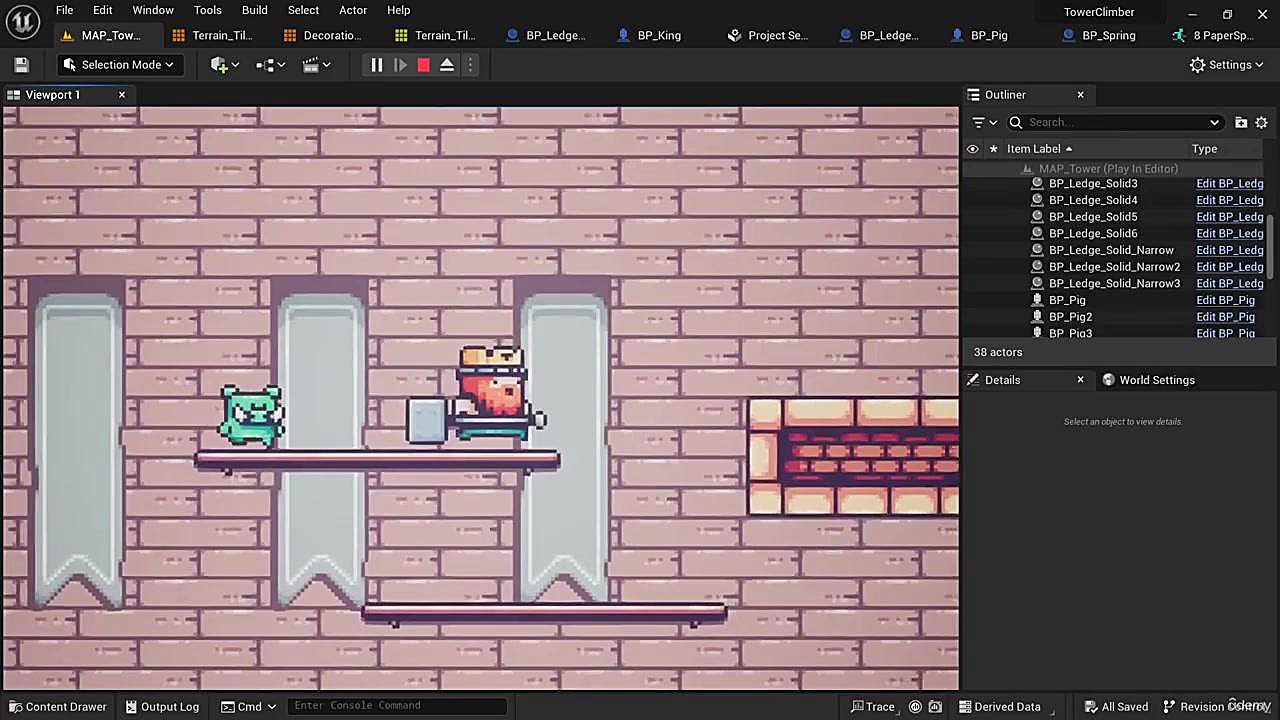Image resolution: width=1280 pixels, height=720 pixels.
Task: Open Outliner filter options dropdown
Action: tap(985, 122)
